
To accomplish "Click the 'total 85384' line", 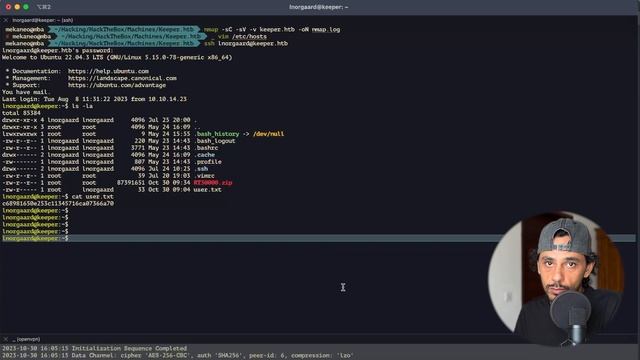I will (x=21, y=113).
